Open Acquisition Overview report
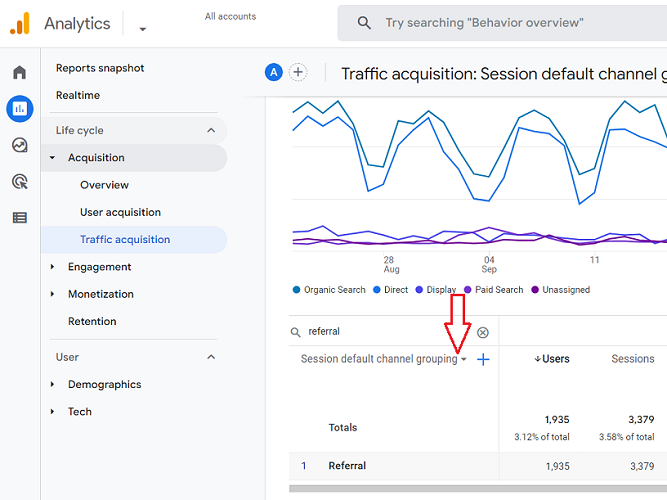This screenshot has height=500, width=667. (104, 185)
